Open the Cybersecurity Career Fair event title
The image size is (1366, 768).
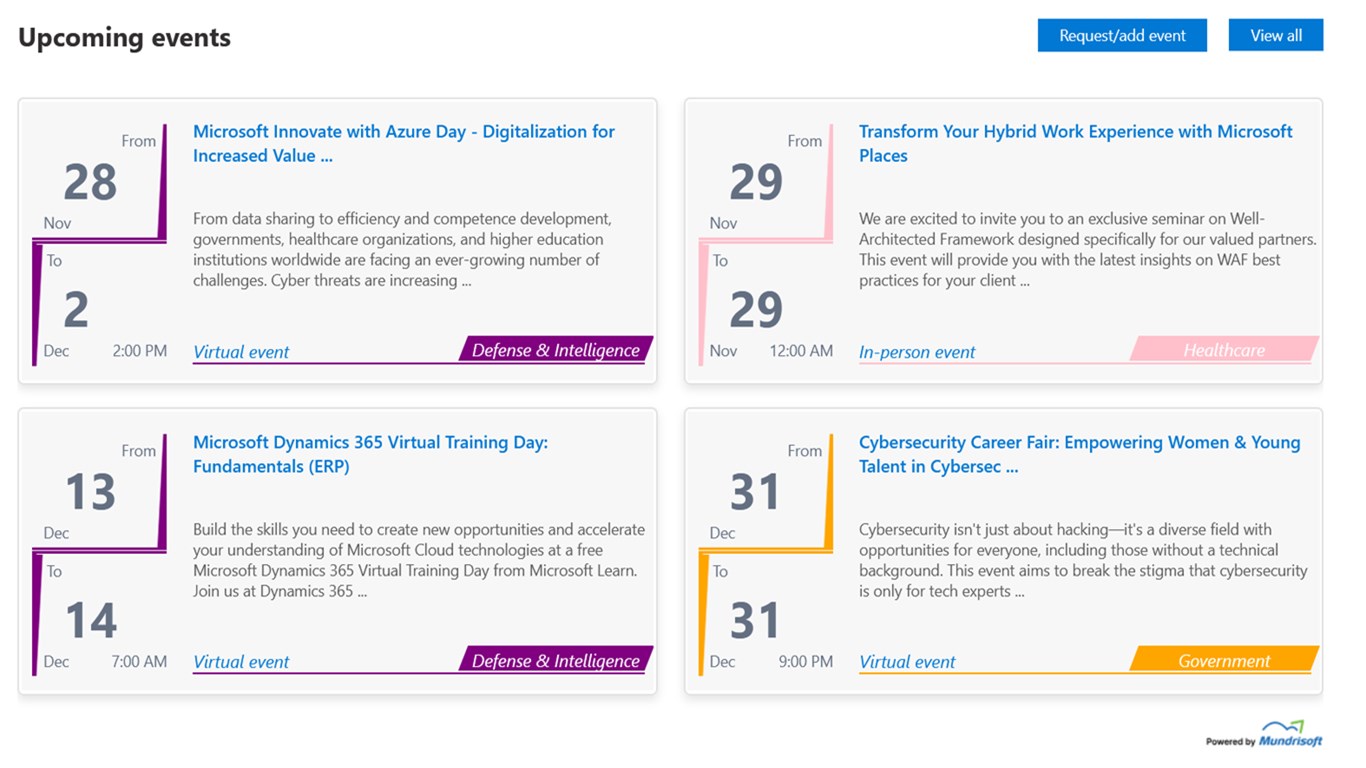(x=1079, y=454)
